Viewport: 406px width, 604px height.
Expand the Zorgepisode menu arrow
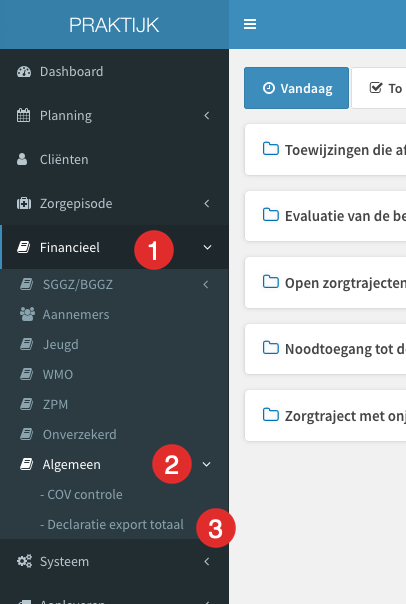[207, 203]
